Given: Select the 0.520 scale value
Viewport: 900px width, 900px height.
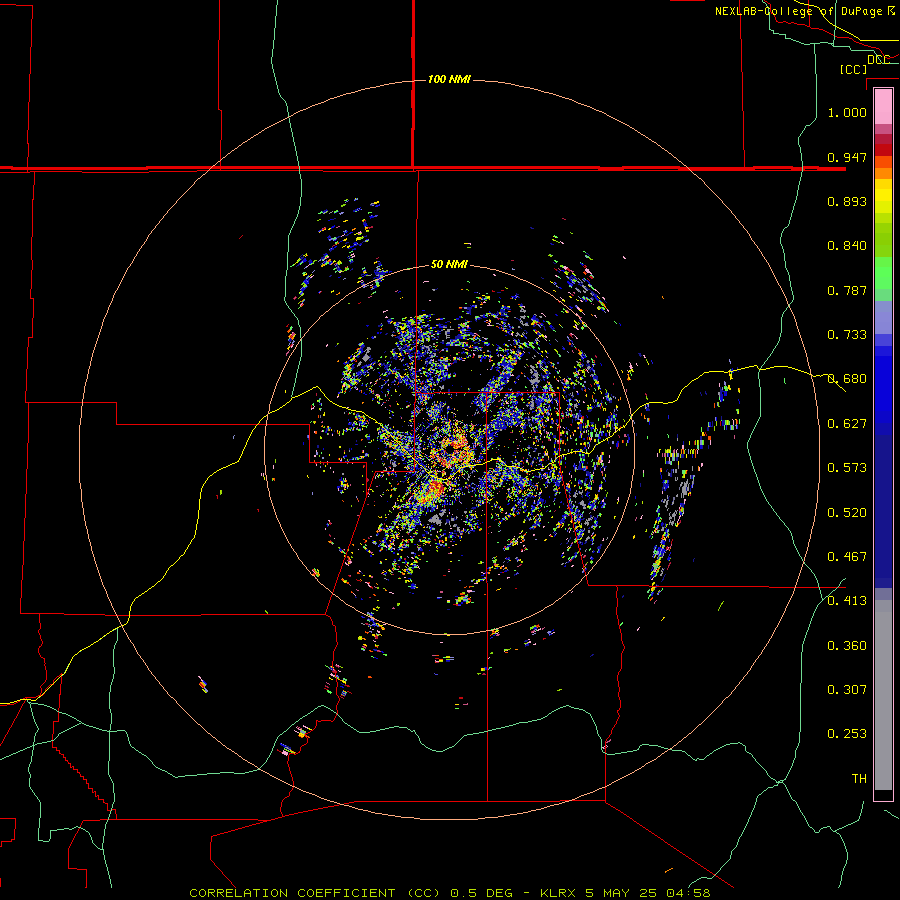Looking at the screenshot, I should tap(847, 513).
